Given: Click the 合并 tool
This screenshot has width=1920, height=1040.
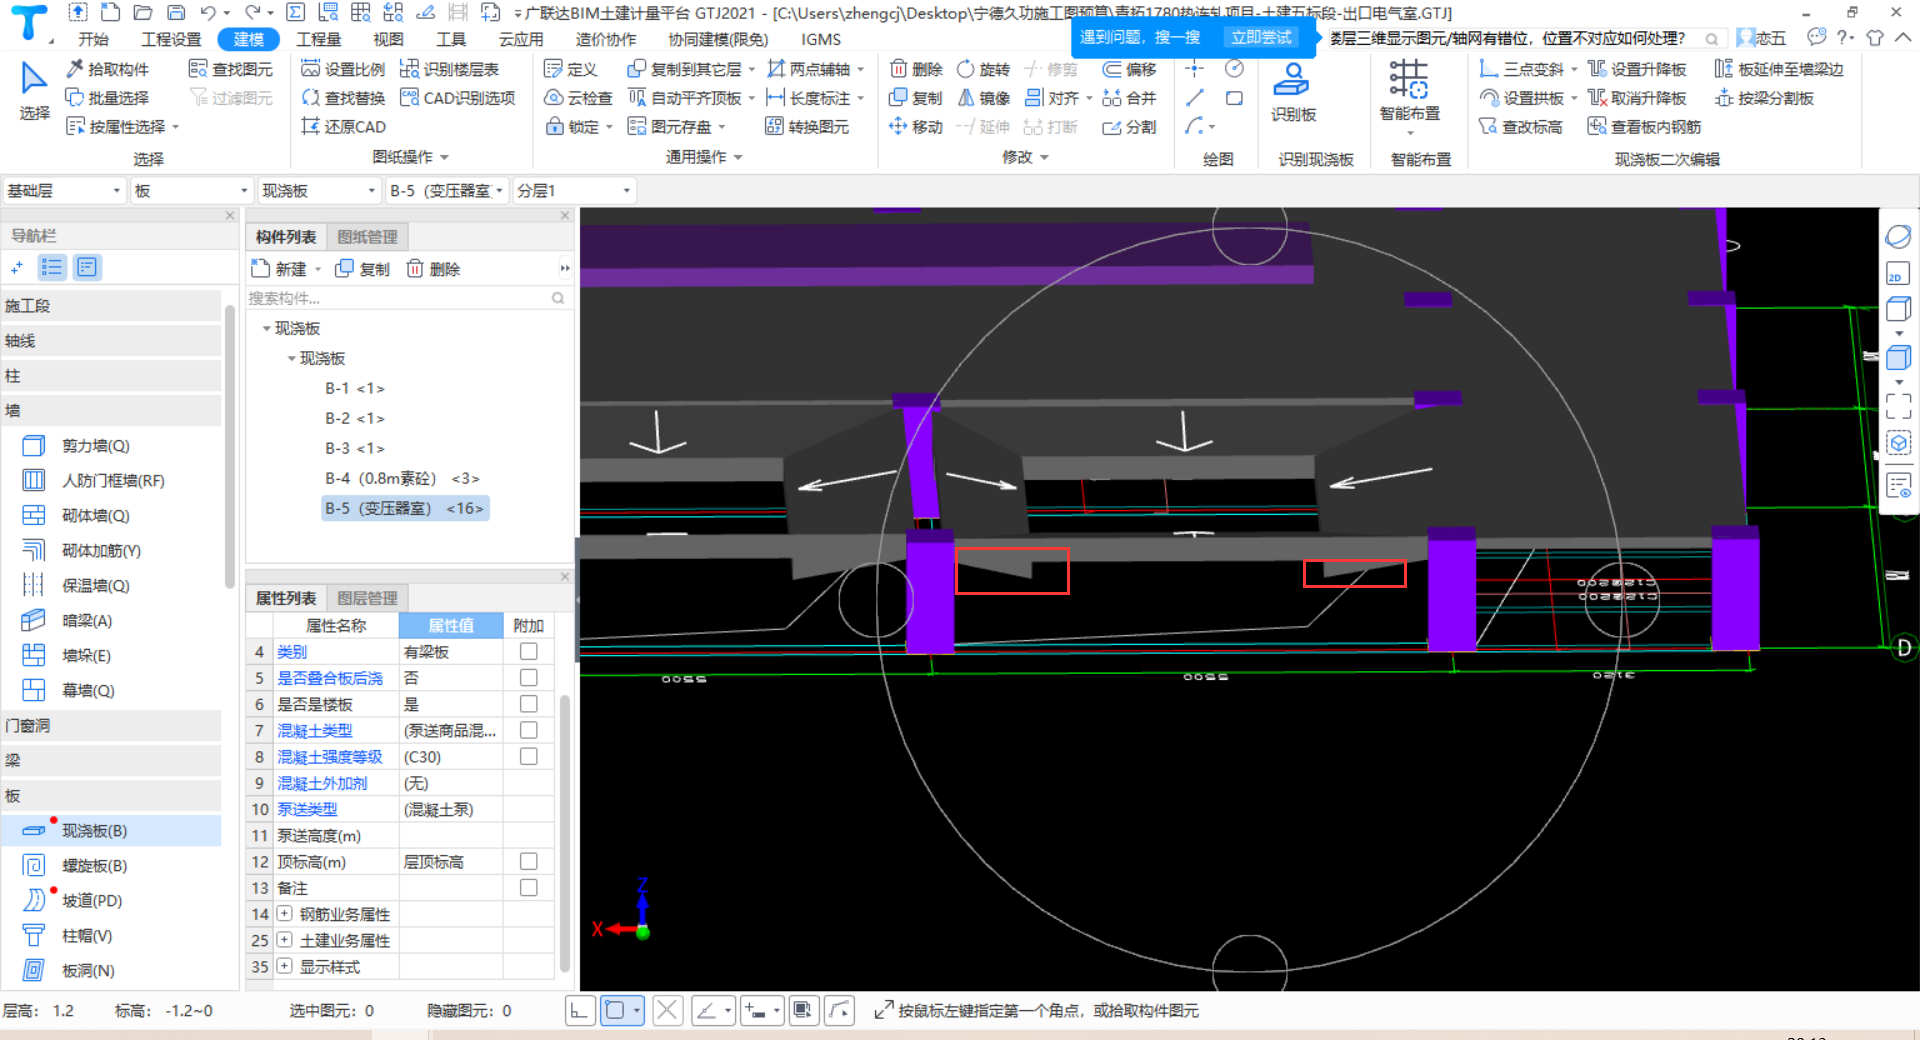Looking at the screenshot, I should coord(1129,98).
